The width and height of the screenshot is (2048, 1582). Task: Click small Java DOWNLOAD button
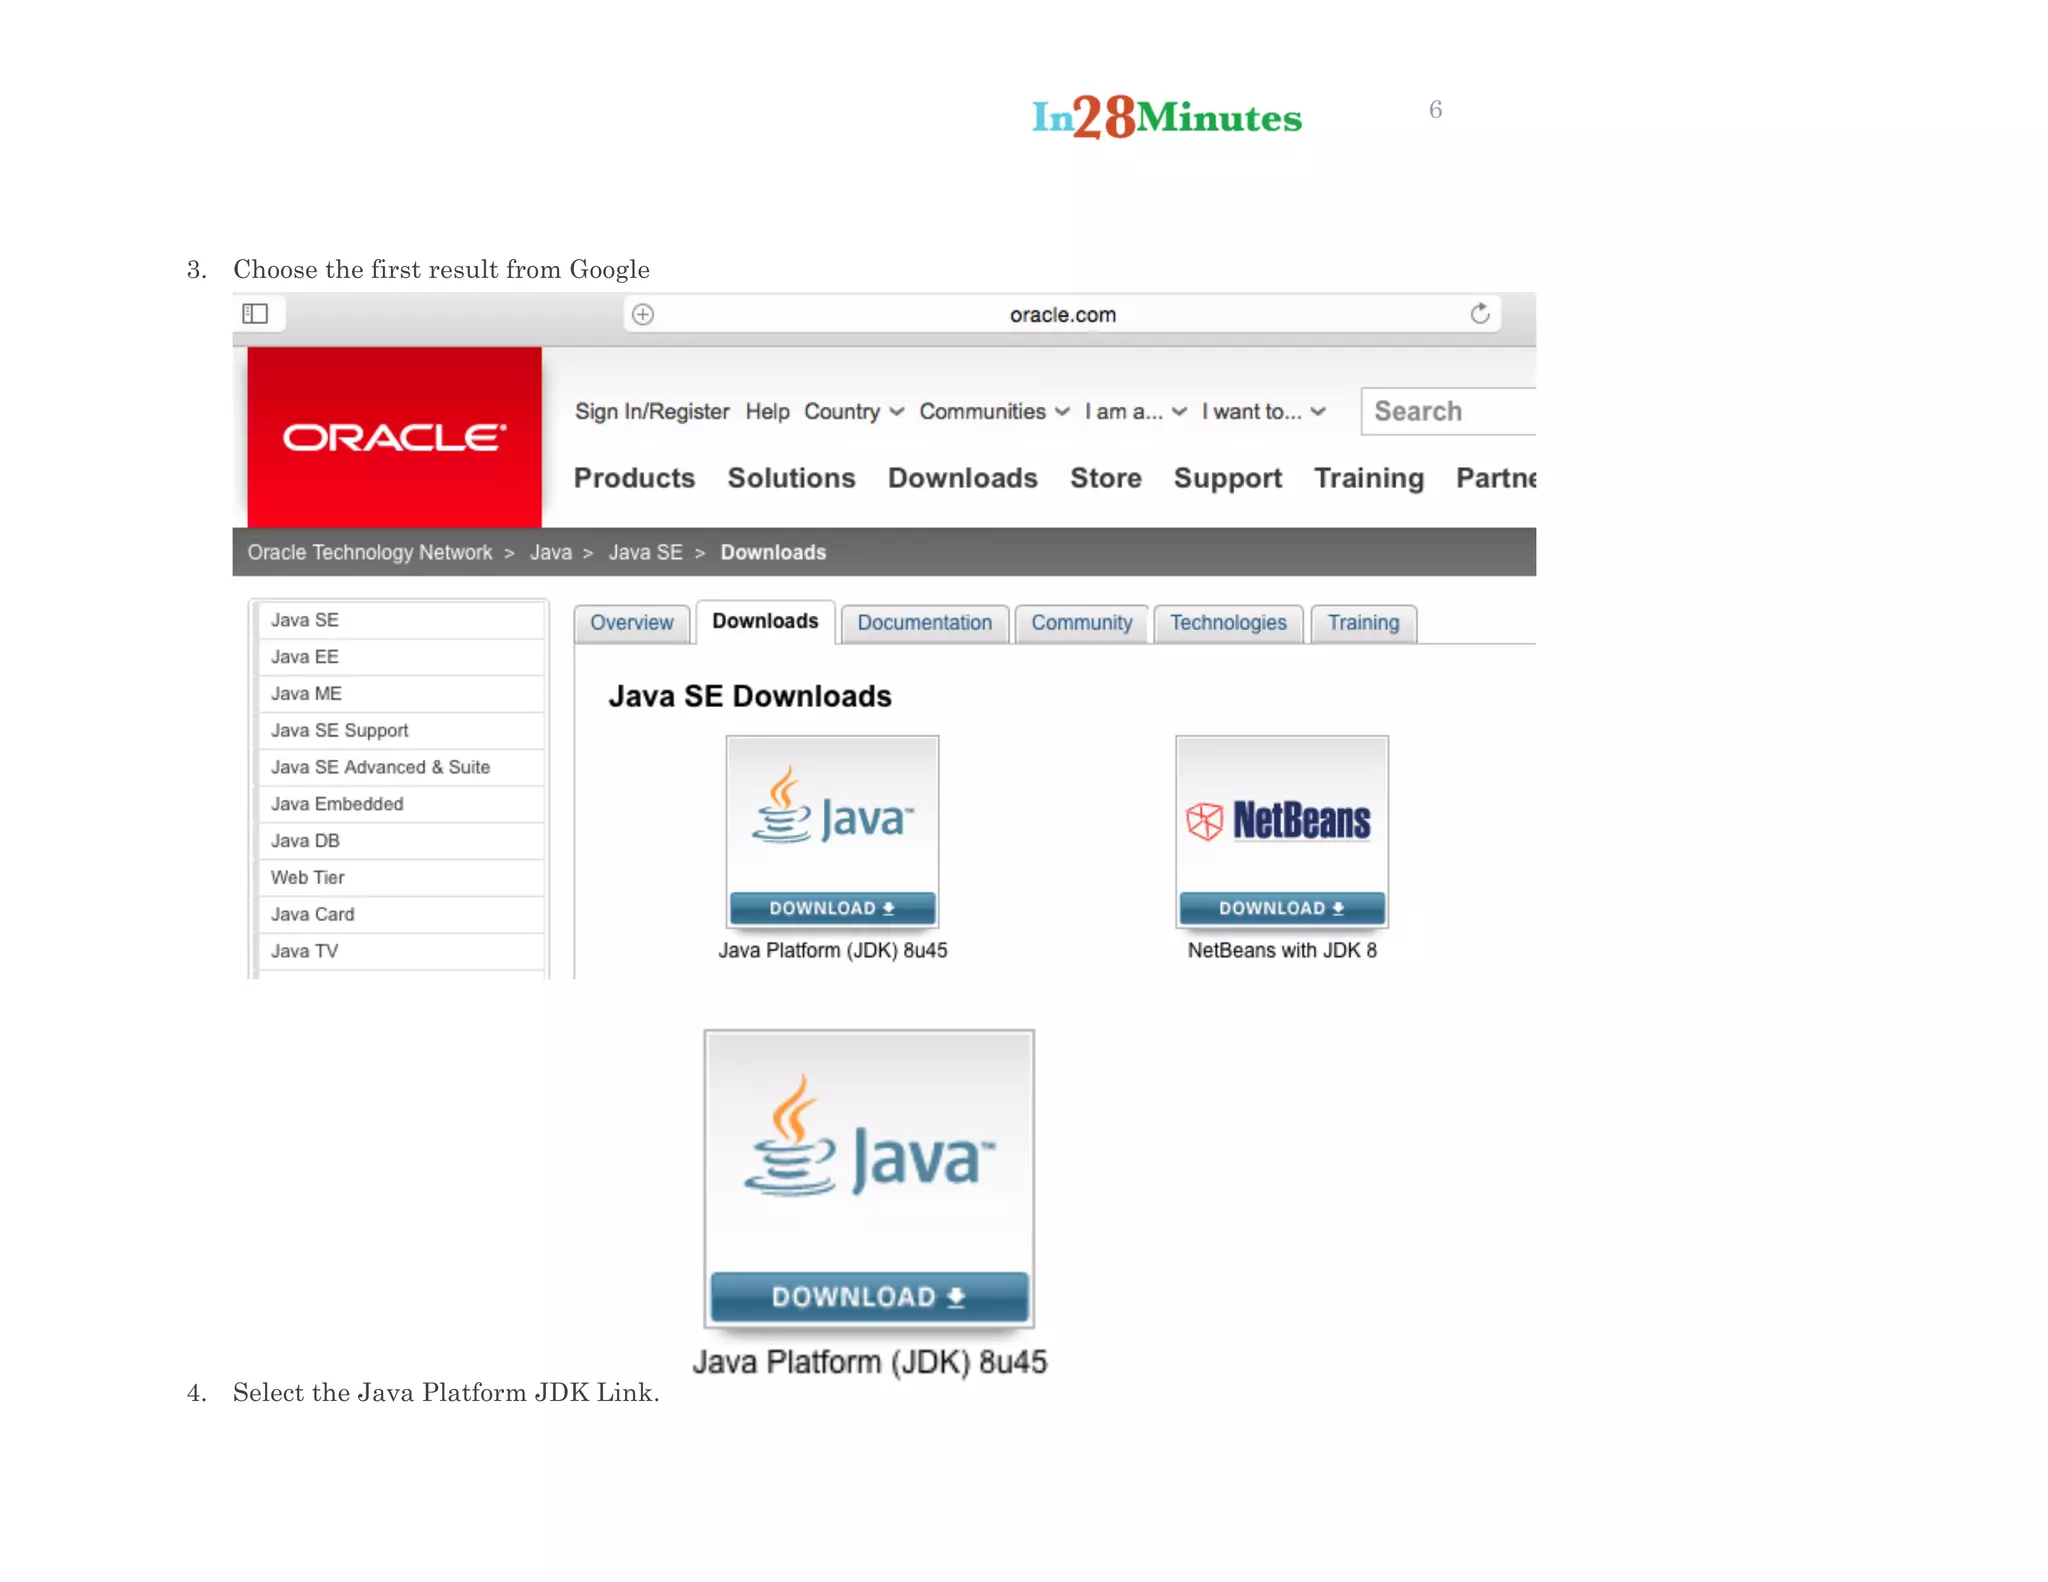(832, 908)
